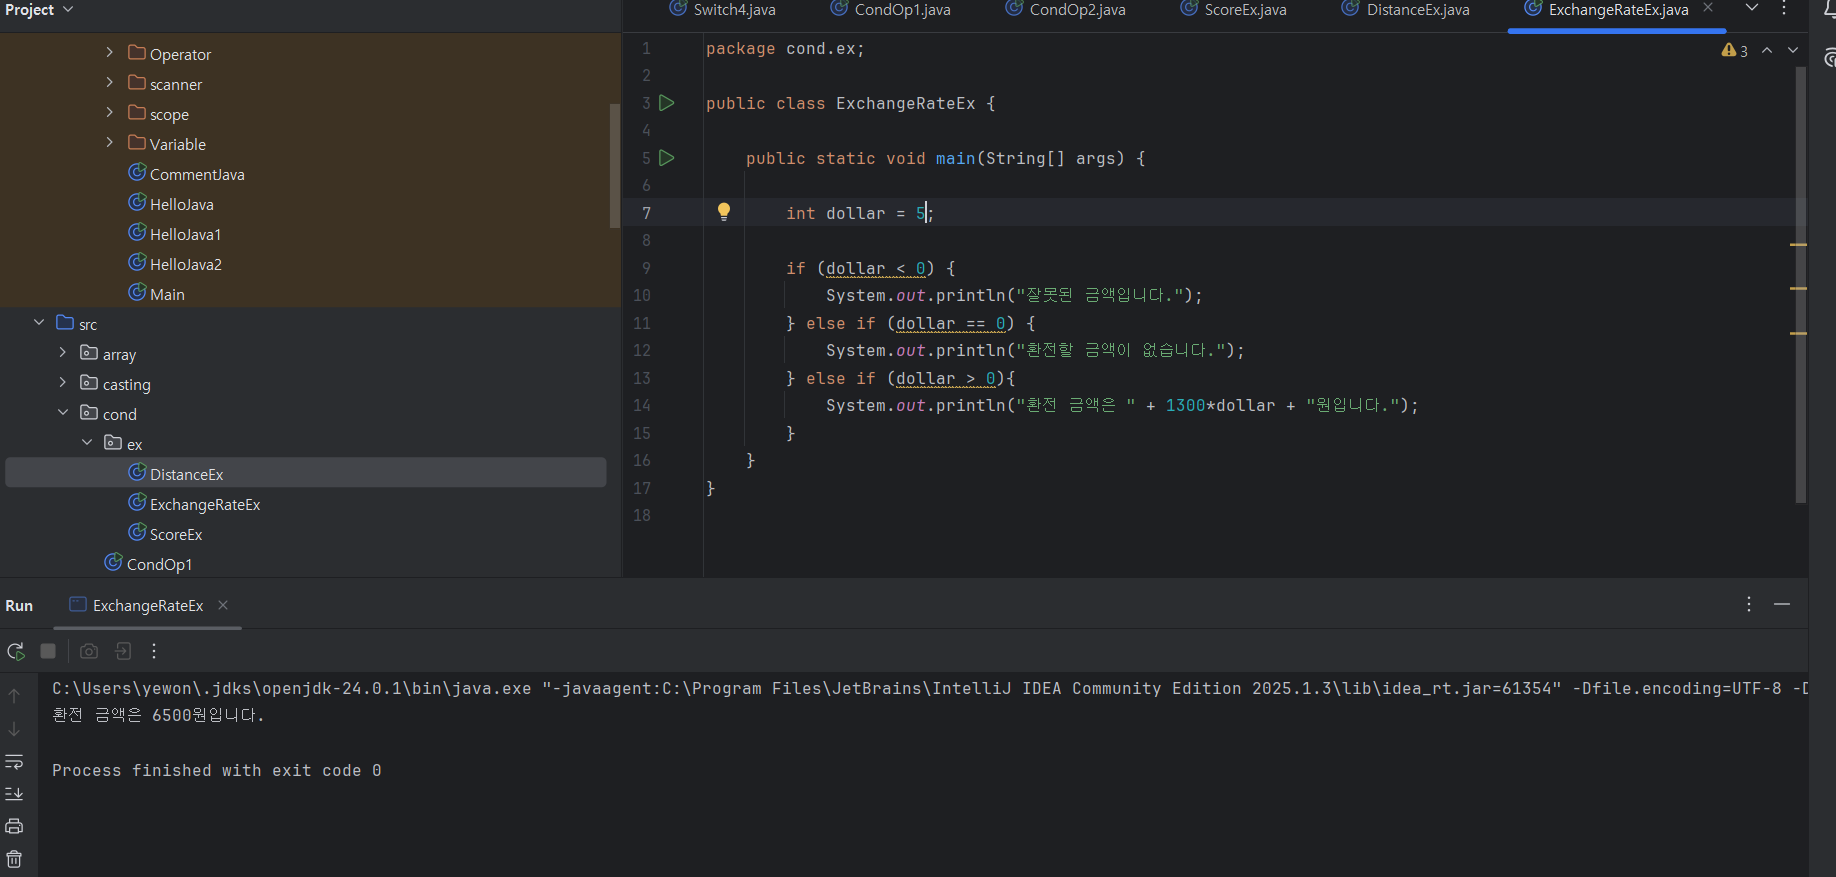Rerun ExchangeRateEx in the Run panel
1836x877 pixels.
(x=16, y=651)
